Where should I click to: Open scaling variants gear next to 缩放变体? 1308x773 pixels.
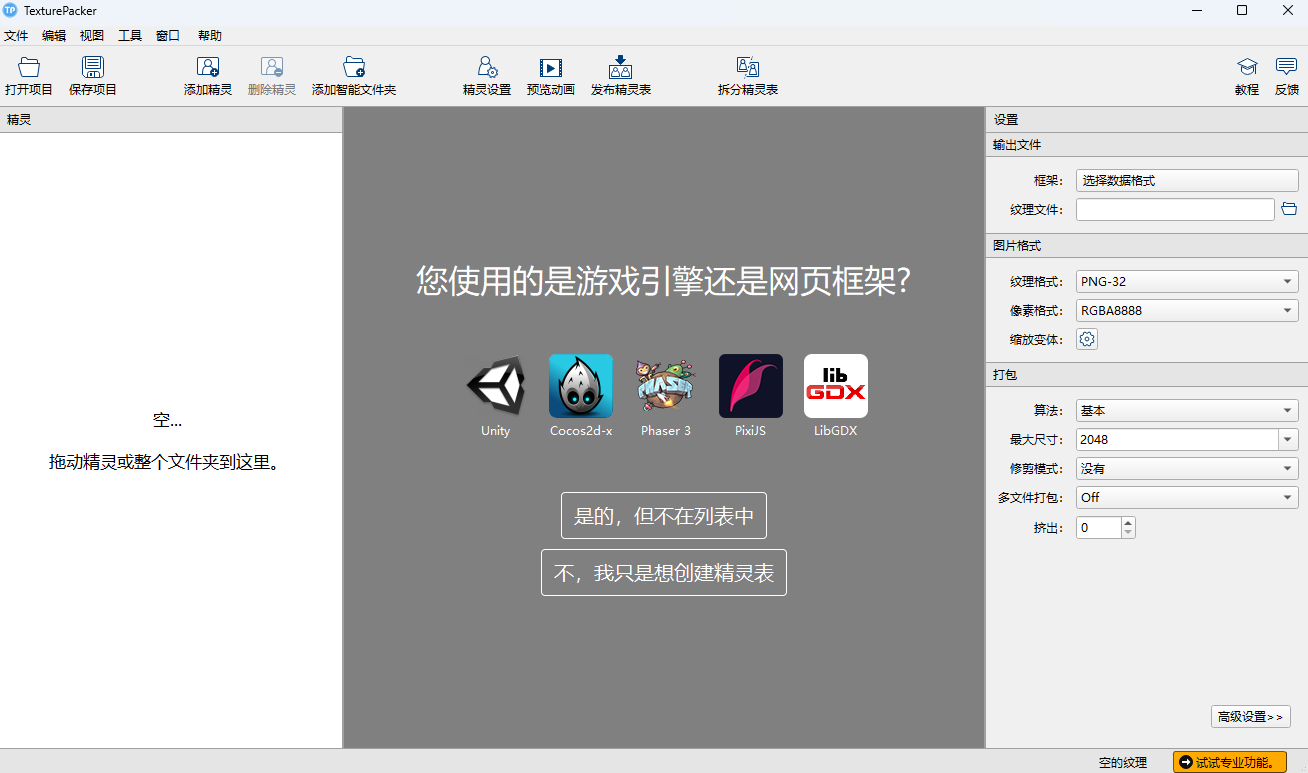coord(1086,339)
